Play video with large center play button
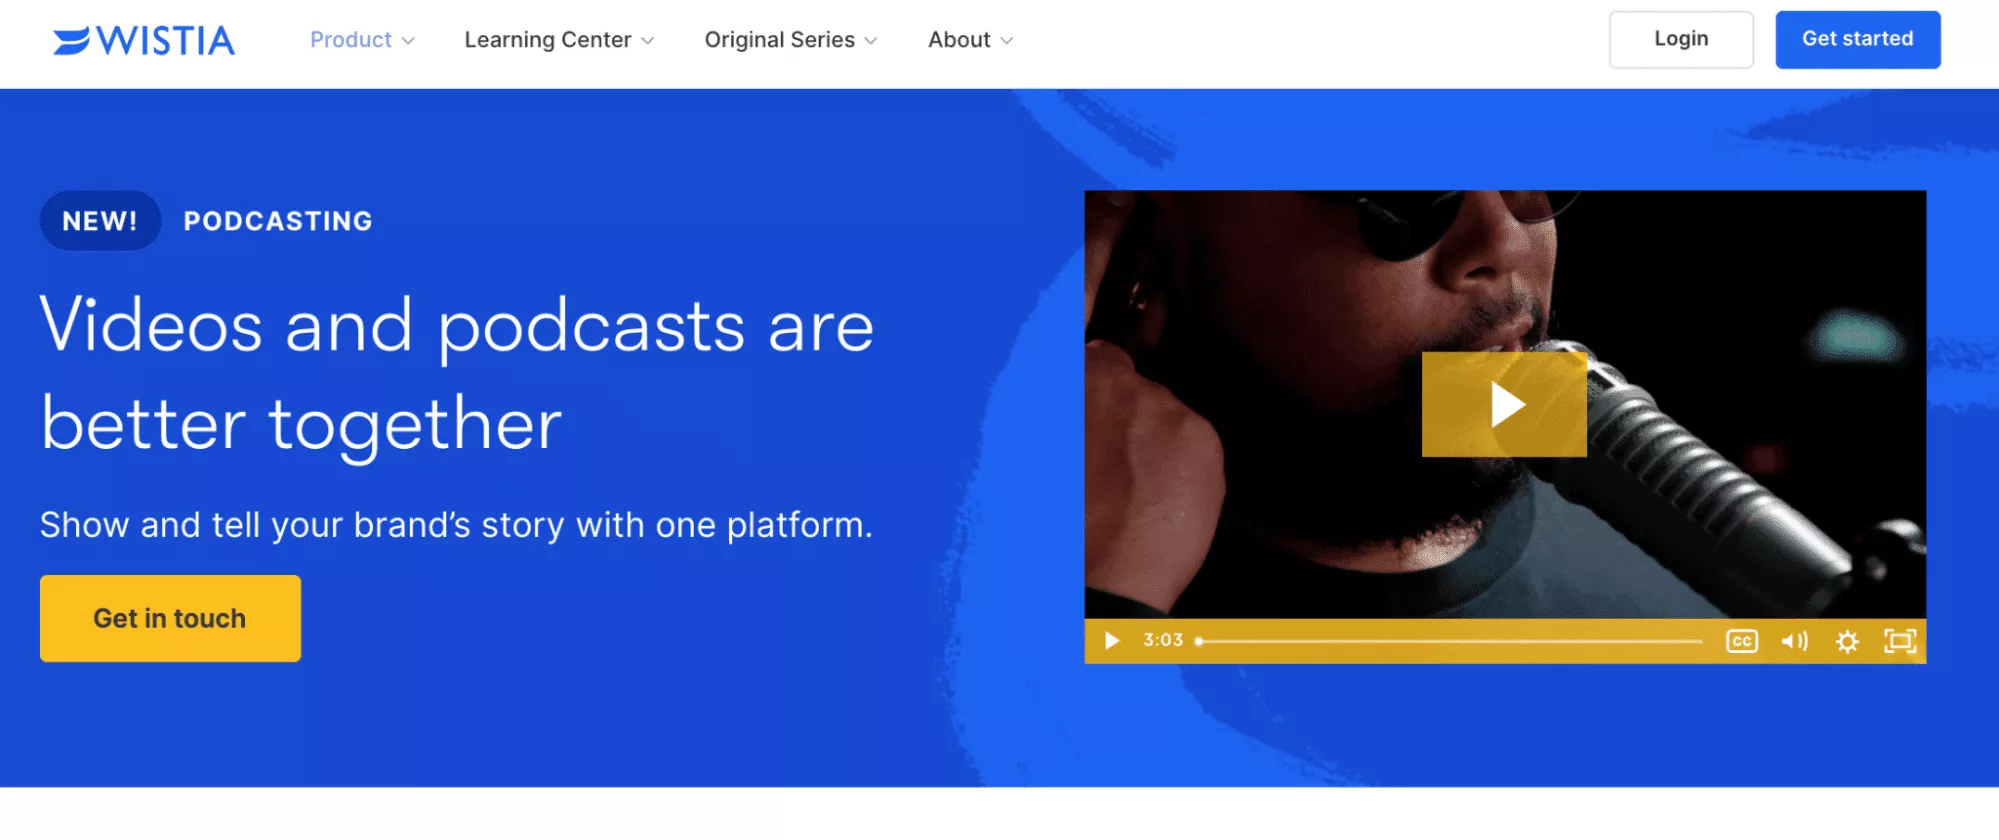Image resolution: width=1999 pixels, height=840 pixels. click(x=1504, y=404)
